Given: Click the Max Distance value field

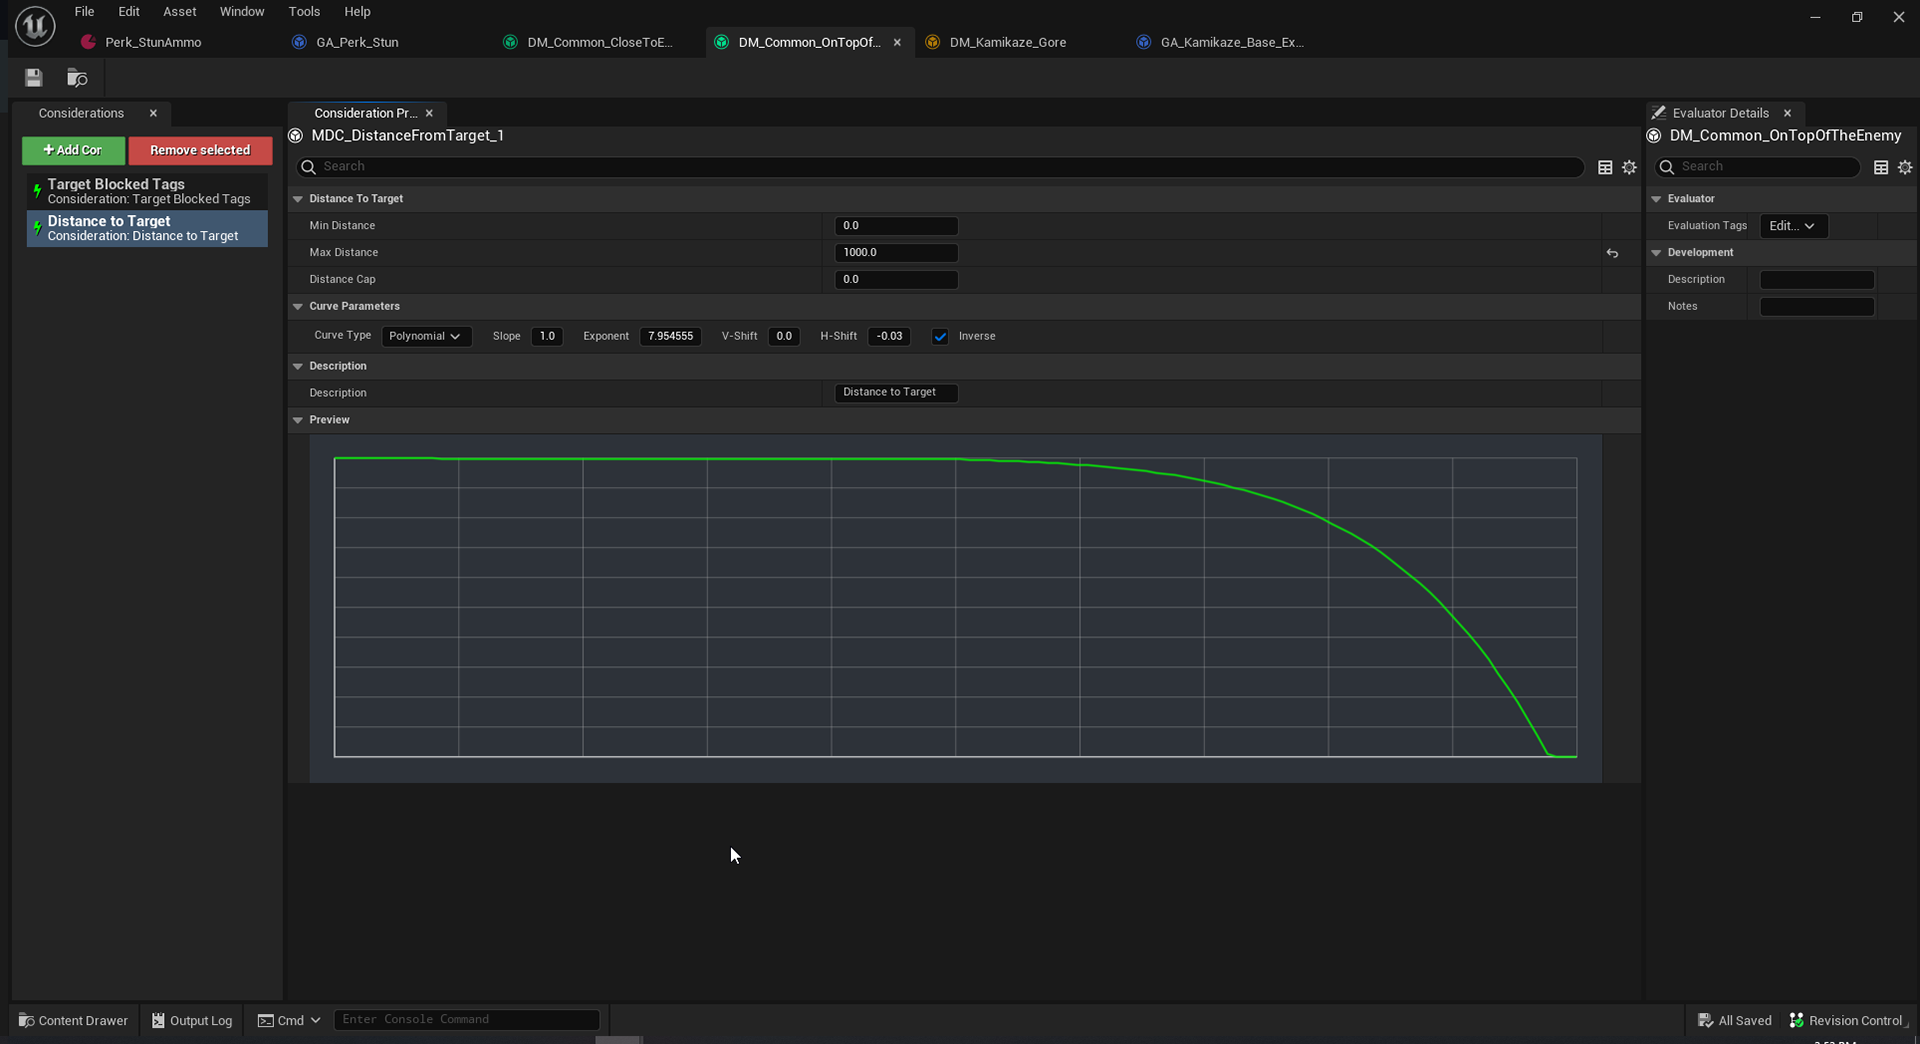Looking at the screenshot, I should tap(896, 253).
